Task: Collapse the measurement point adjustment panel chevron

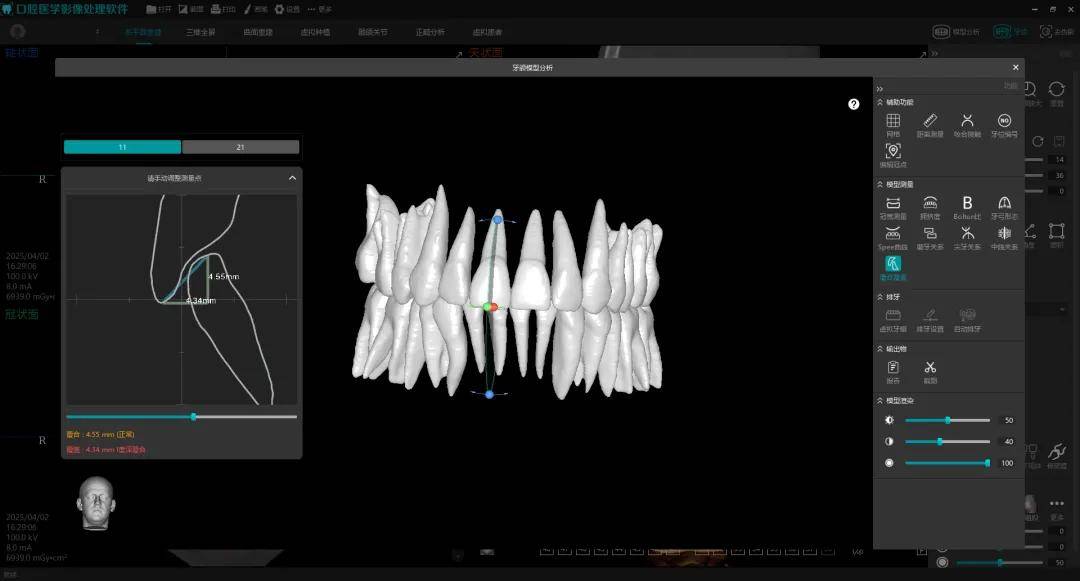Action: pyautogui.click(x=292, y=178)
